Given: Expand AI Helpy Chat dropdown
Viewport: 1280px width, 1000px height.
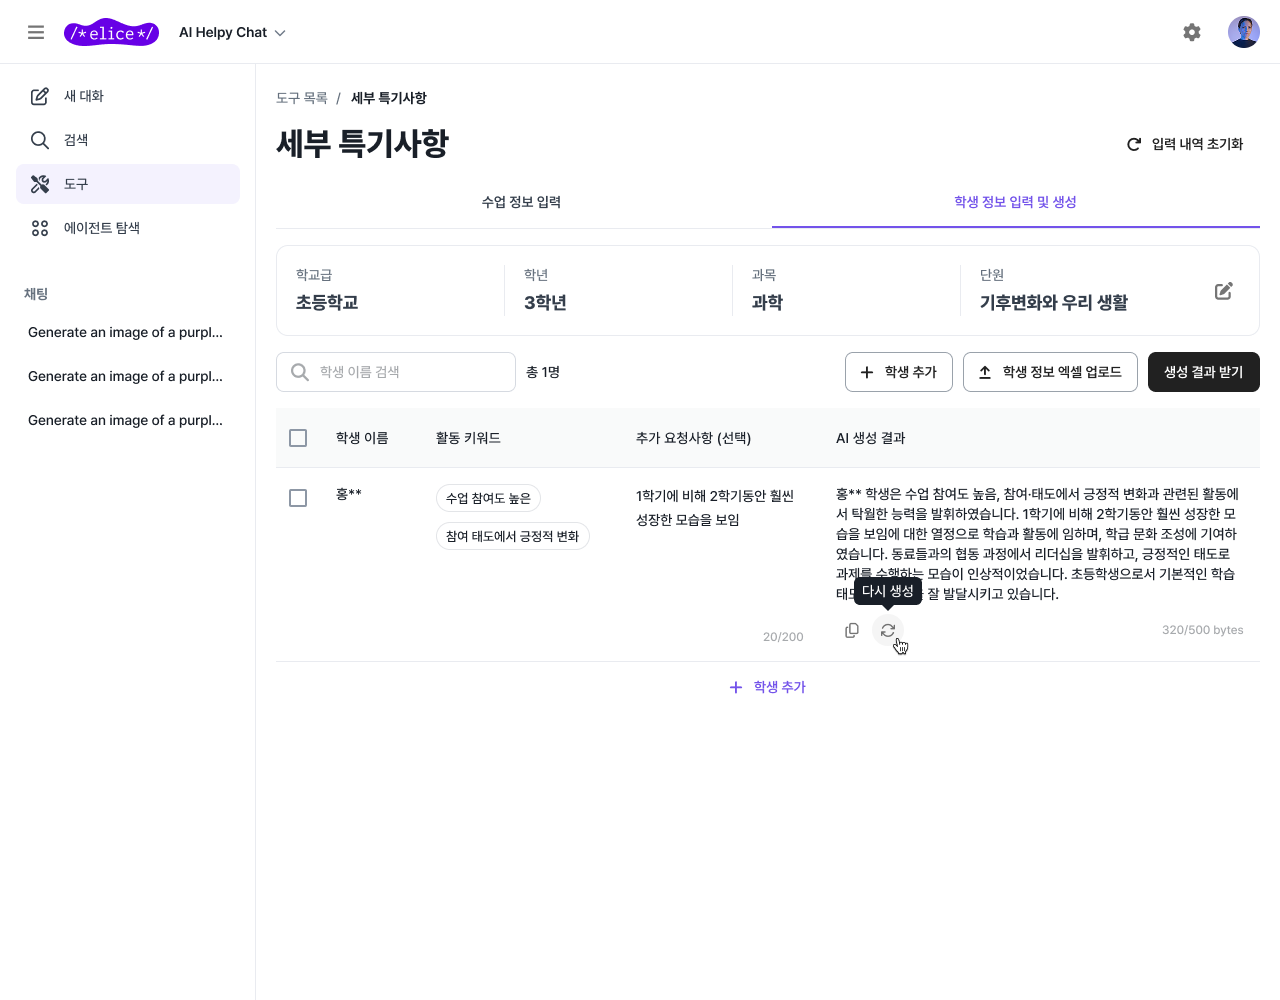Looking at the screenshot, I should 232,33.
